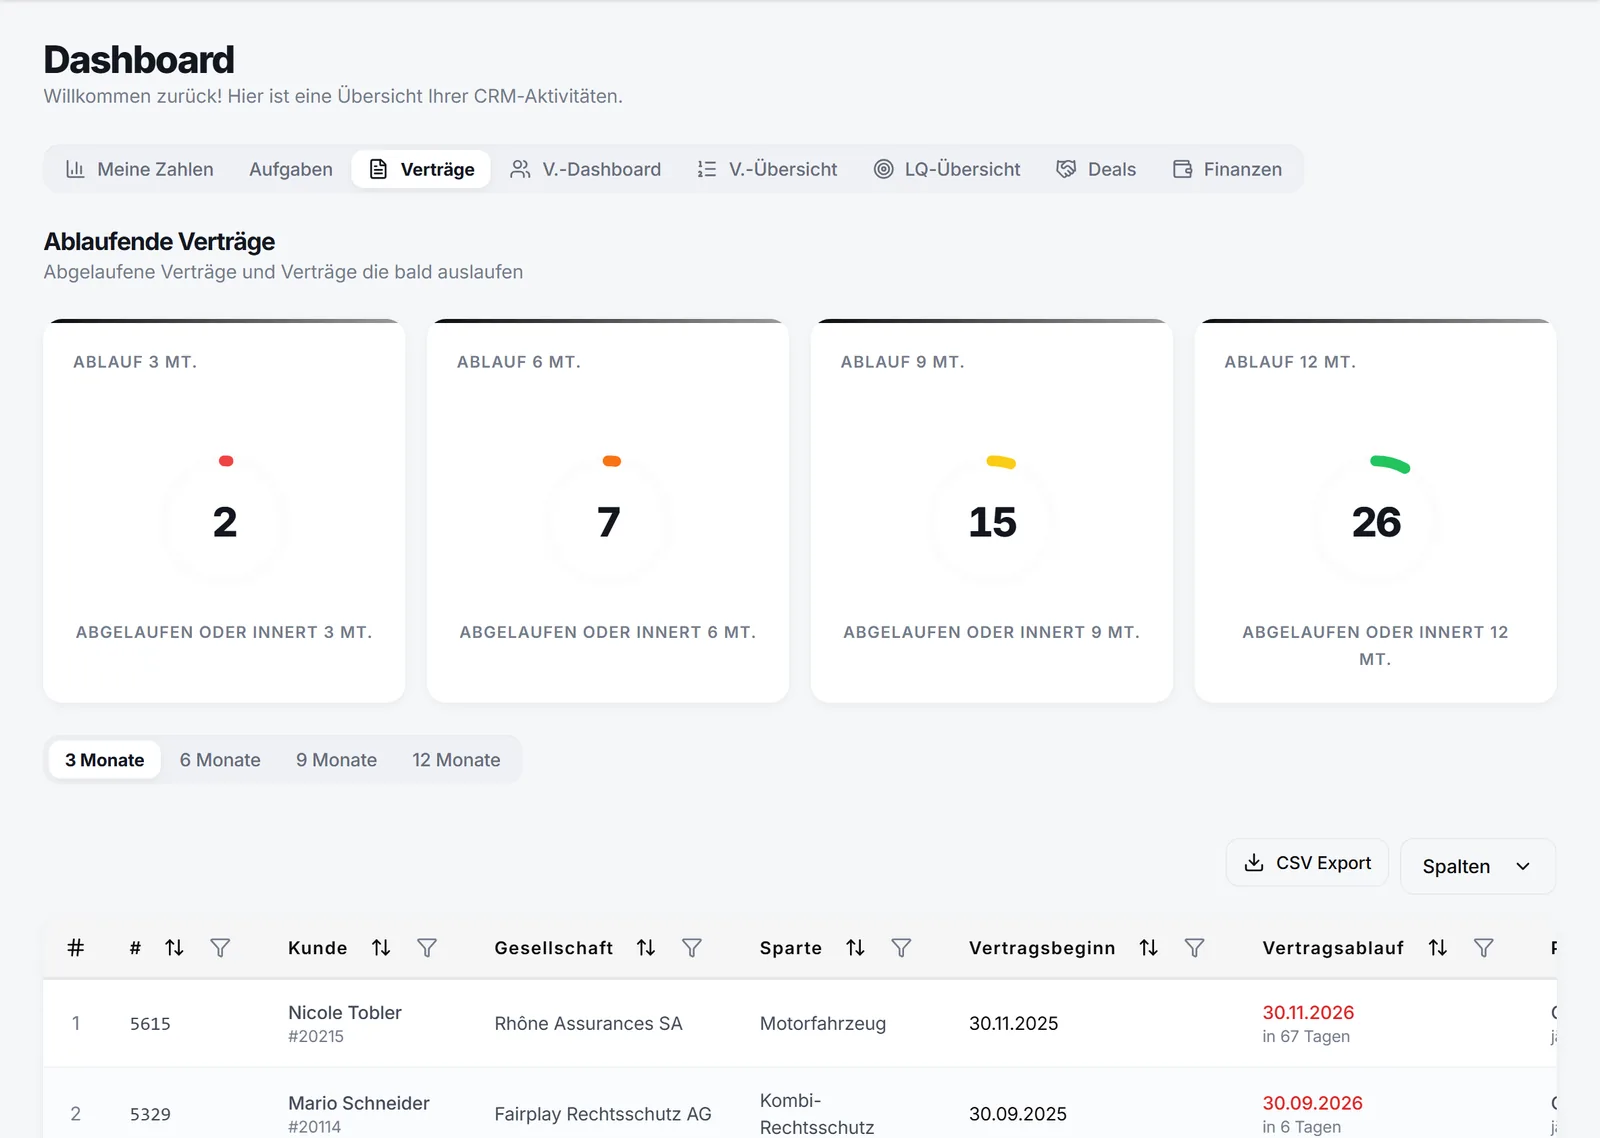Sort the Gesellschaft column
Screen dimensions: 1600x1138
[646, 947]
